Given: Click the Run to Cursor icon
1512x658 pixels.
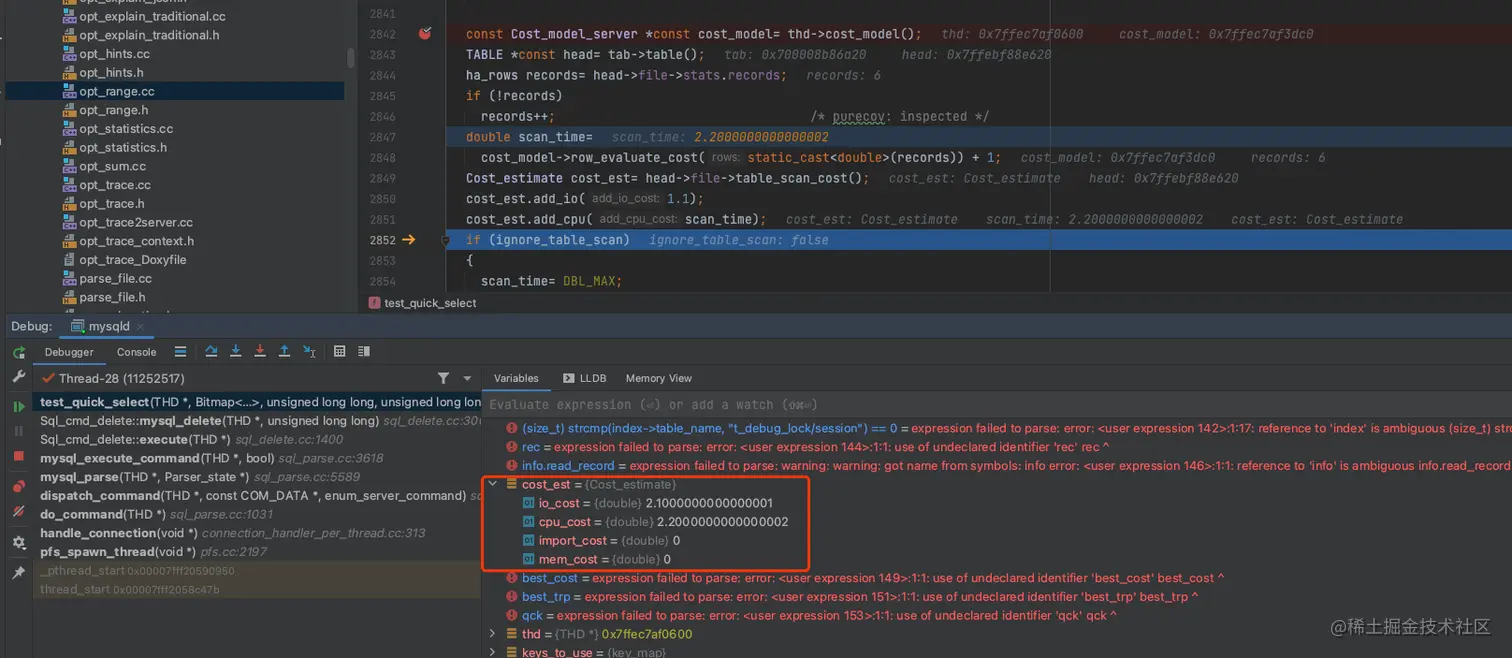Looking at the screenshot, I should pyautogui.click(x=309, y=351).
